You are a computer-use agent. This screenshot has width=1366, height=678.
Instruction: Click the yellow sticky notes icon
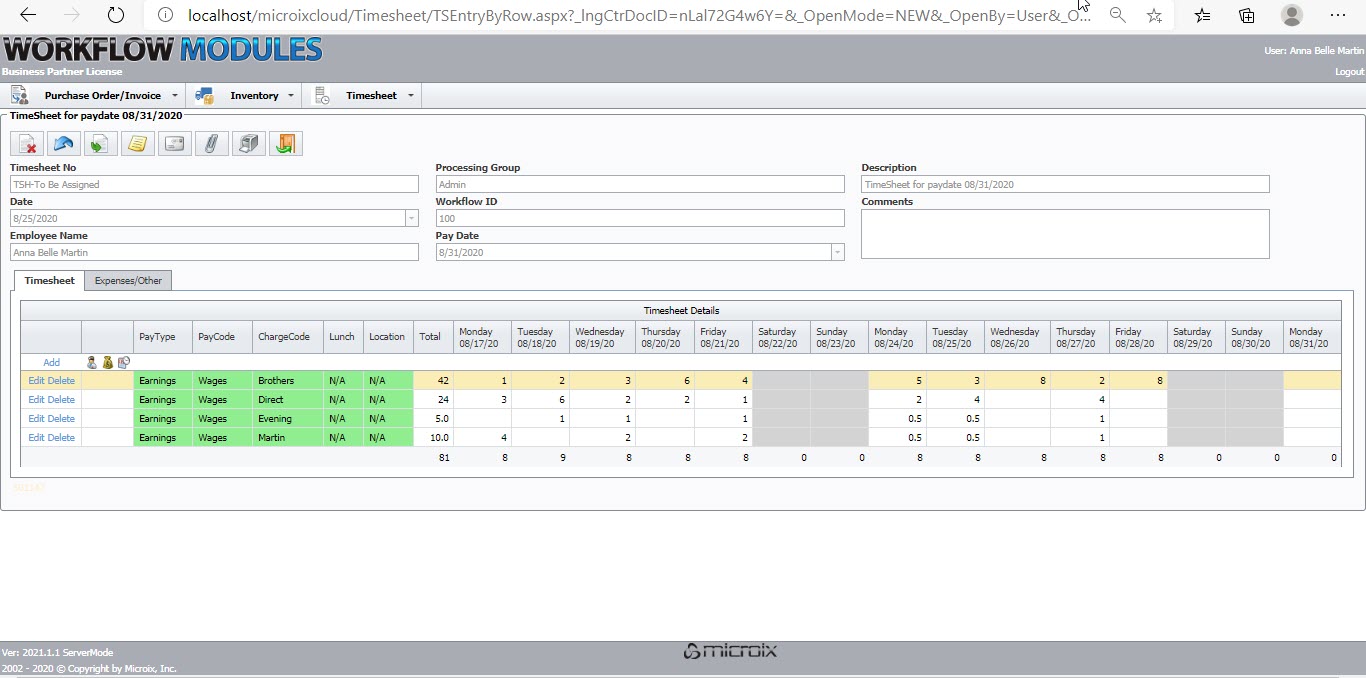click(x=138, y=144)
